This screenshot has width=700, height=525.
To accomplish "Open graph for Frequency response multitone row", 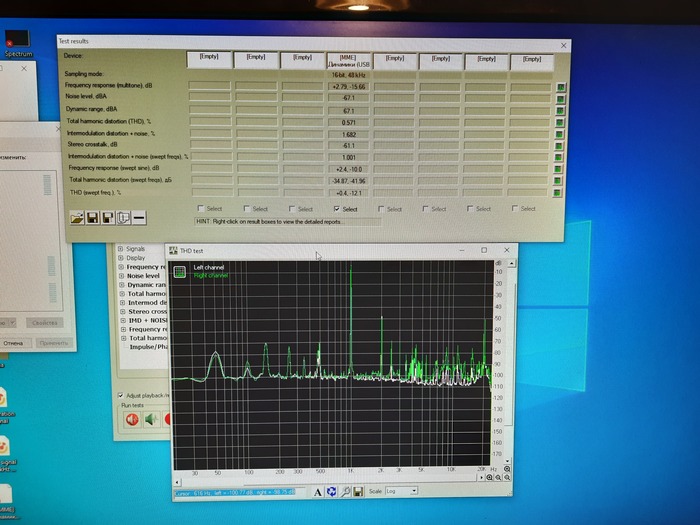I will pos(561,88).
